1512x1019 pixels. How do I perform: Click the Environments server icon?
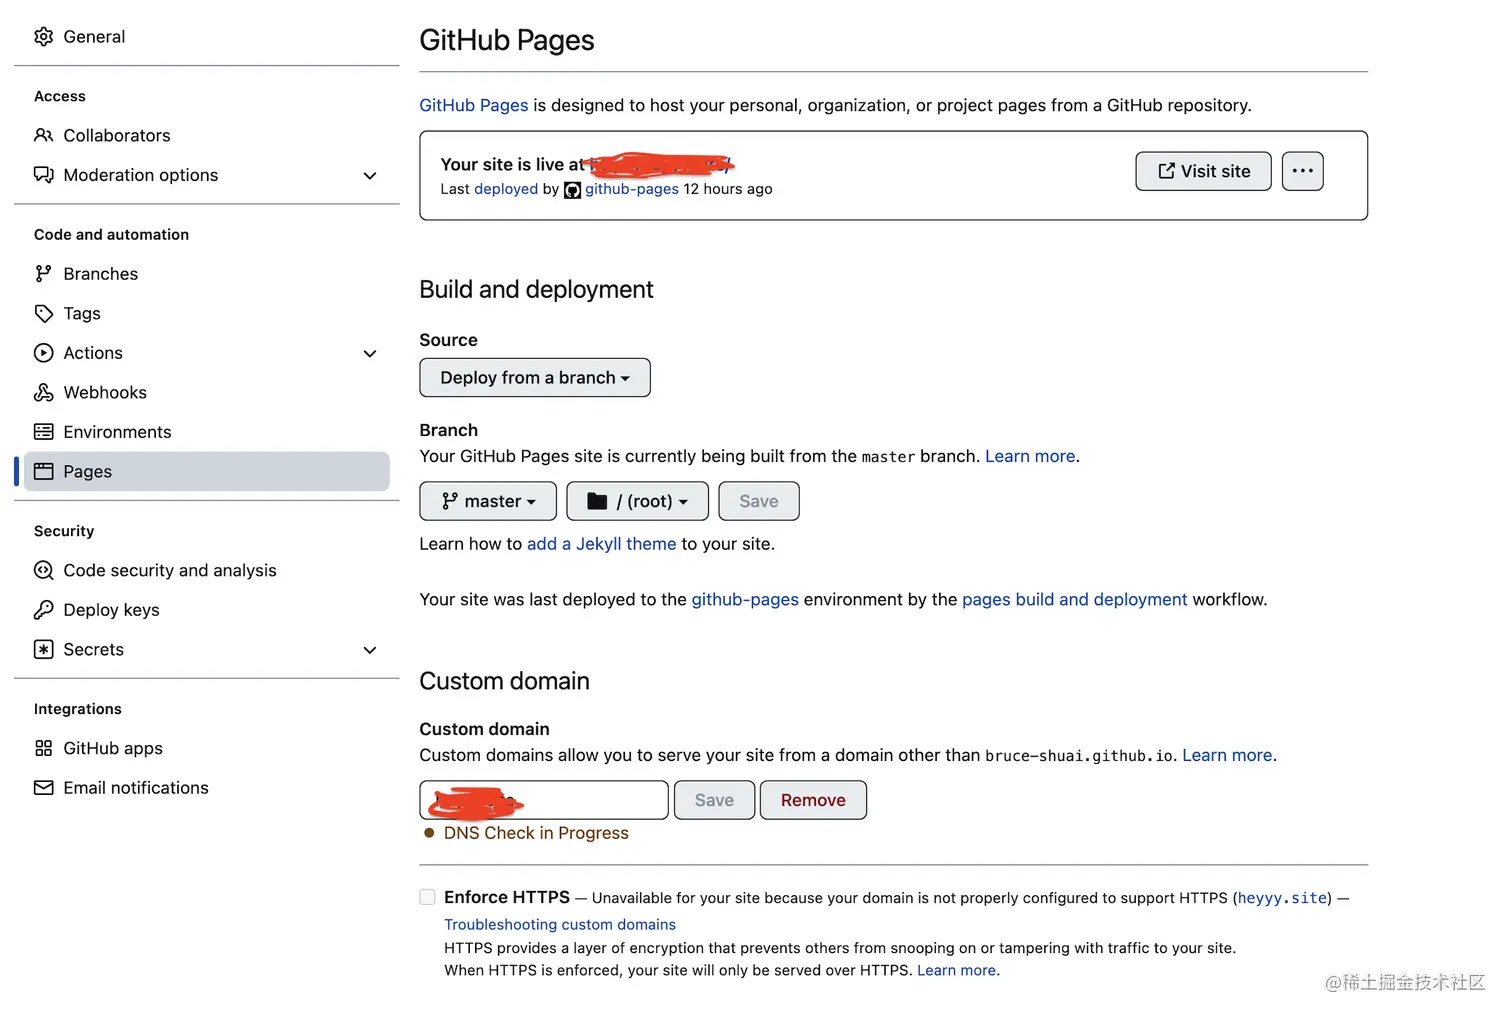click(x=43, y=432)
